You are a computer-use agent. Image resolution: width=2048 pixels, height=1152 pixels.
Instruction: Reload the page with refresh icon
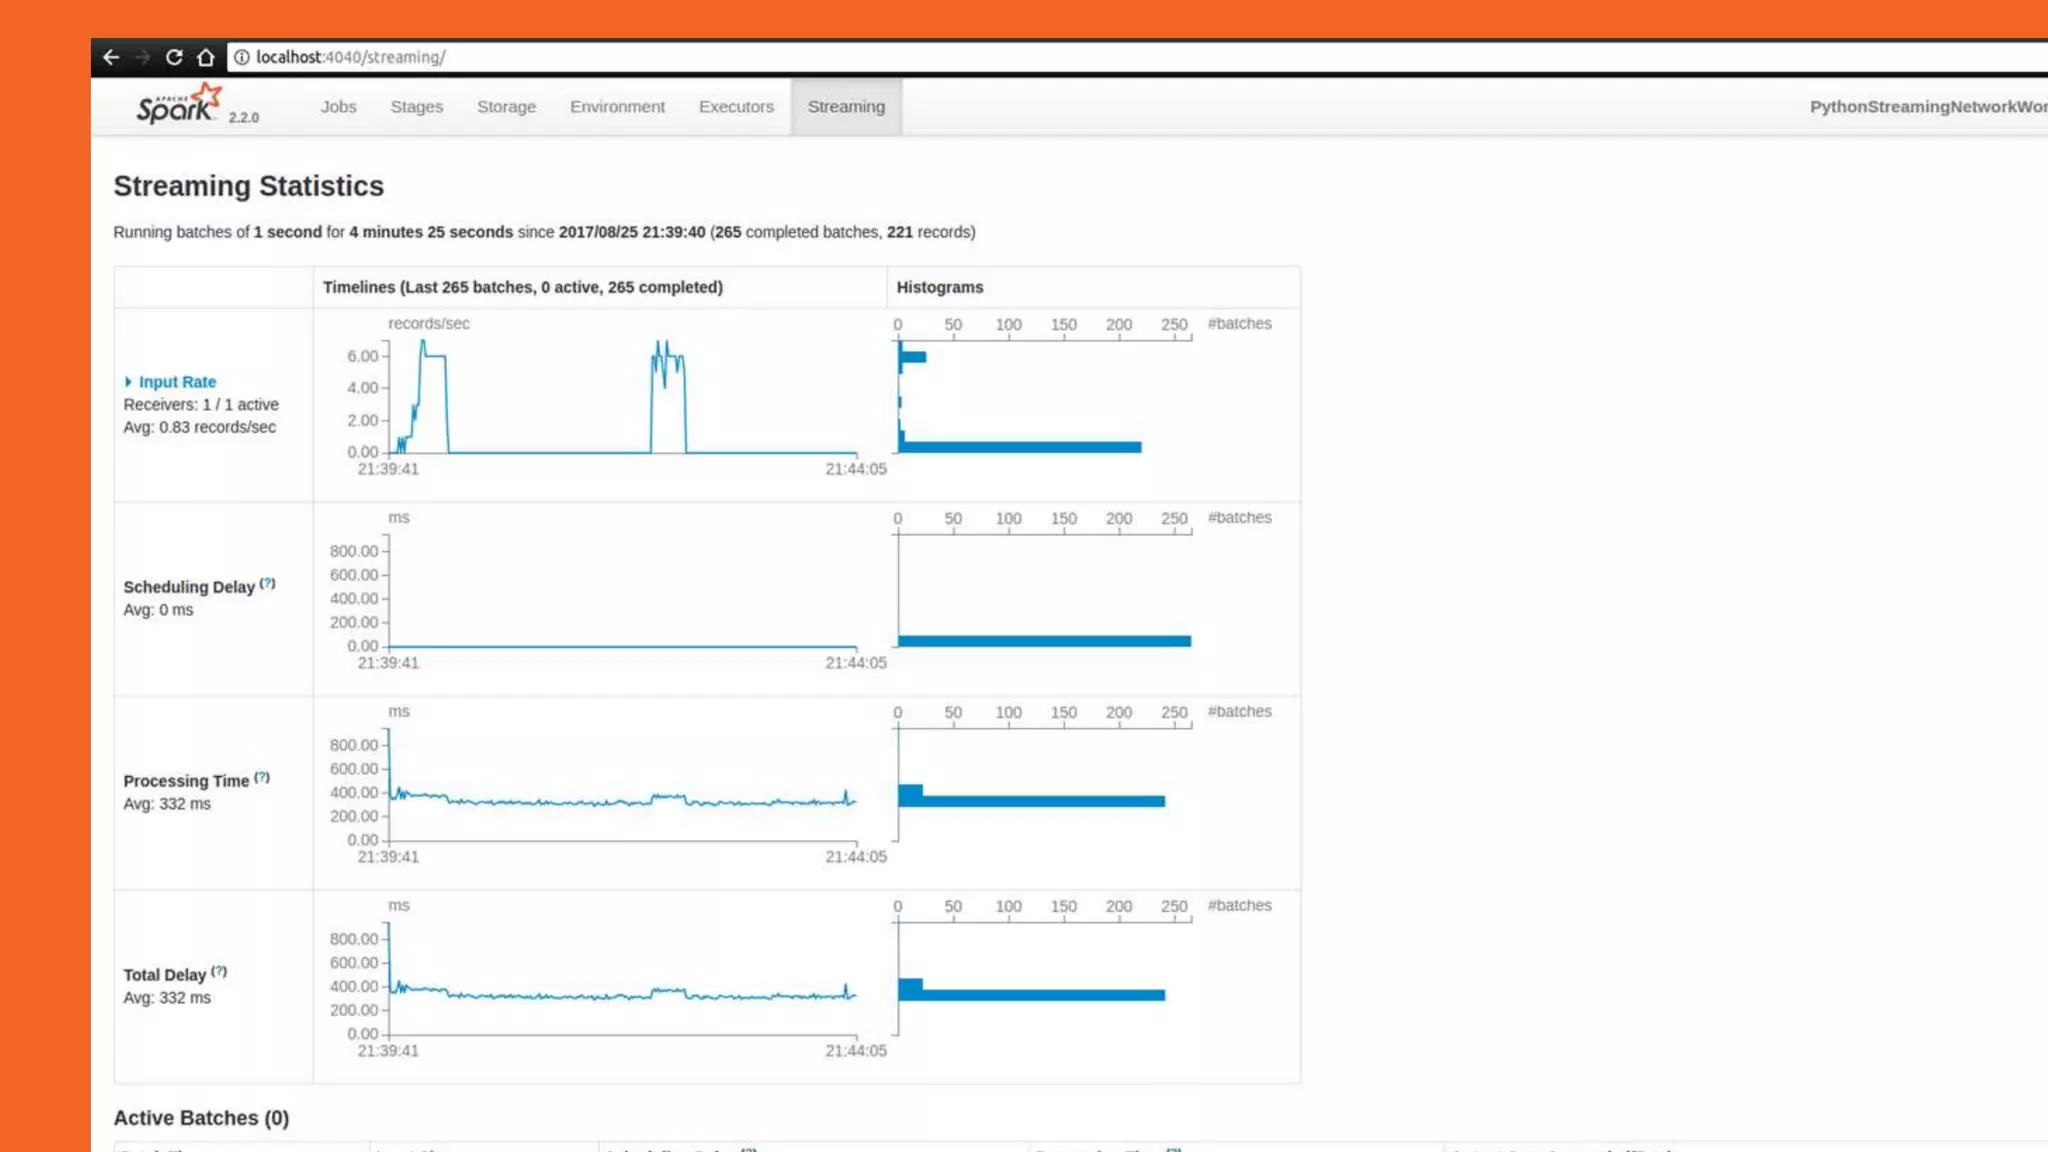[x=174, y=57]
